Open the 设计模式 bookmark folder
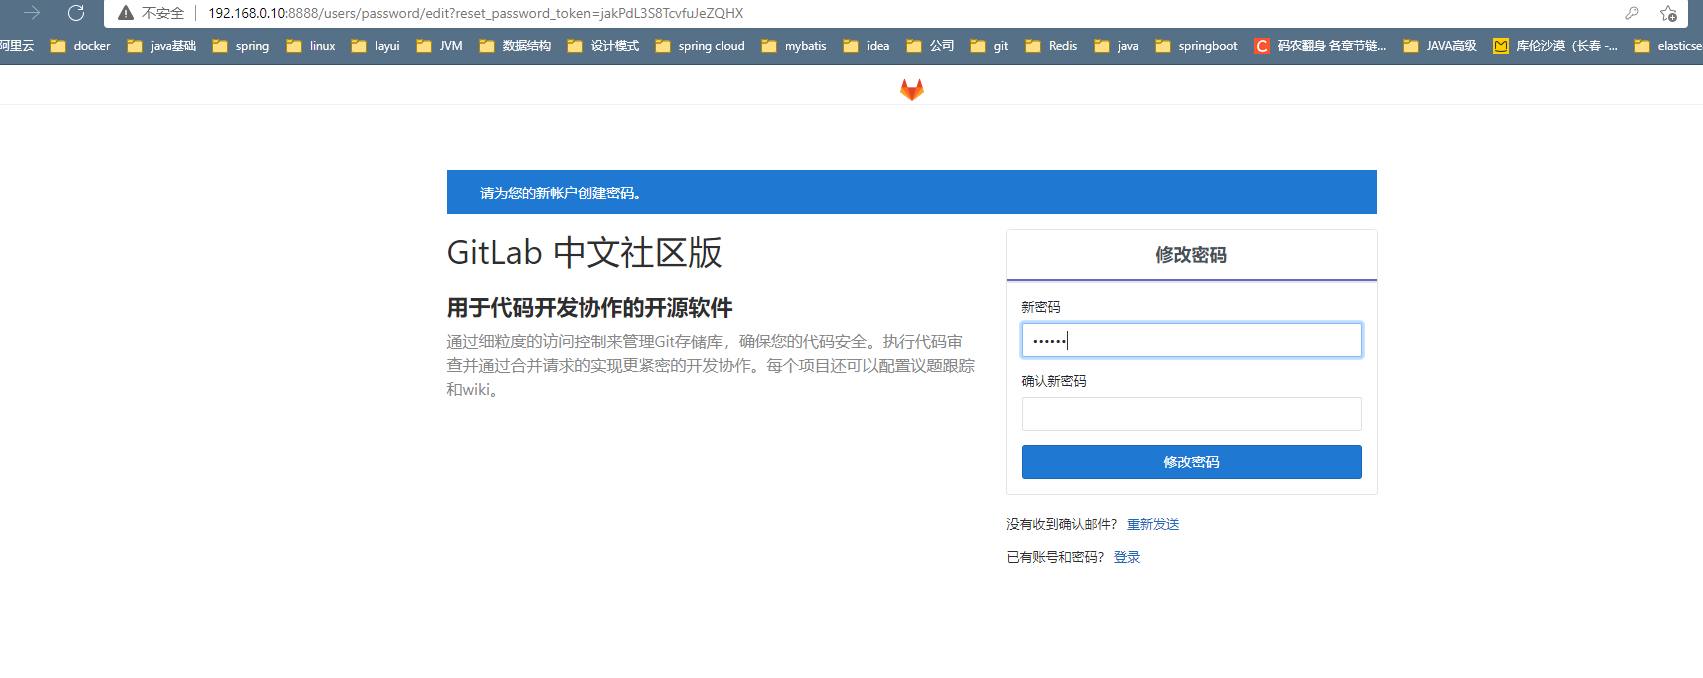This screenshot has height=678, width=1703. [x=603, y=46]
